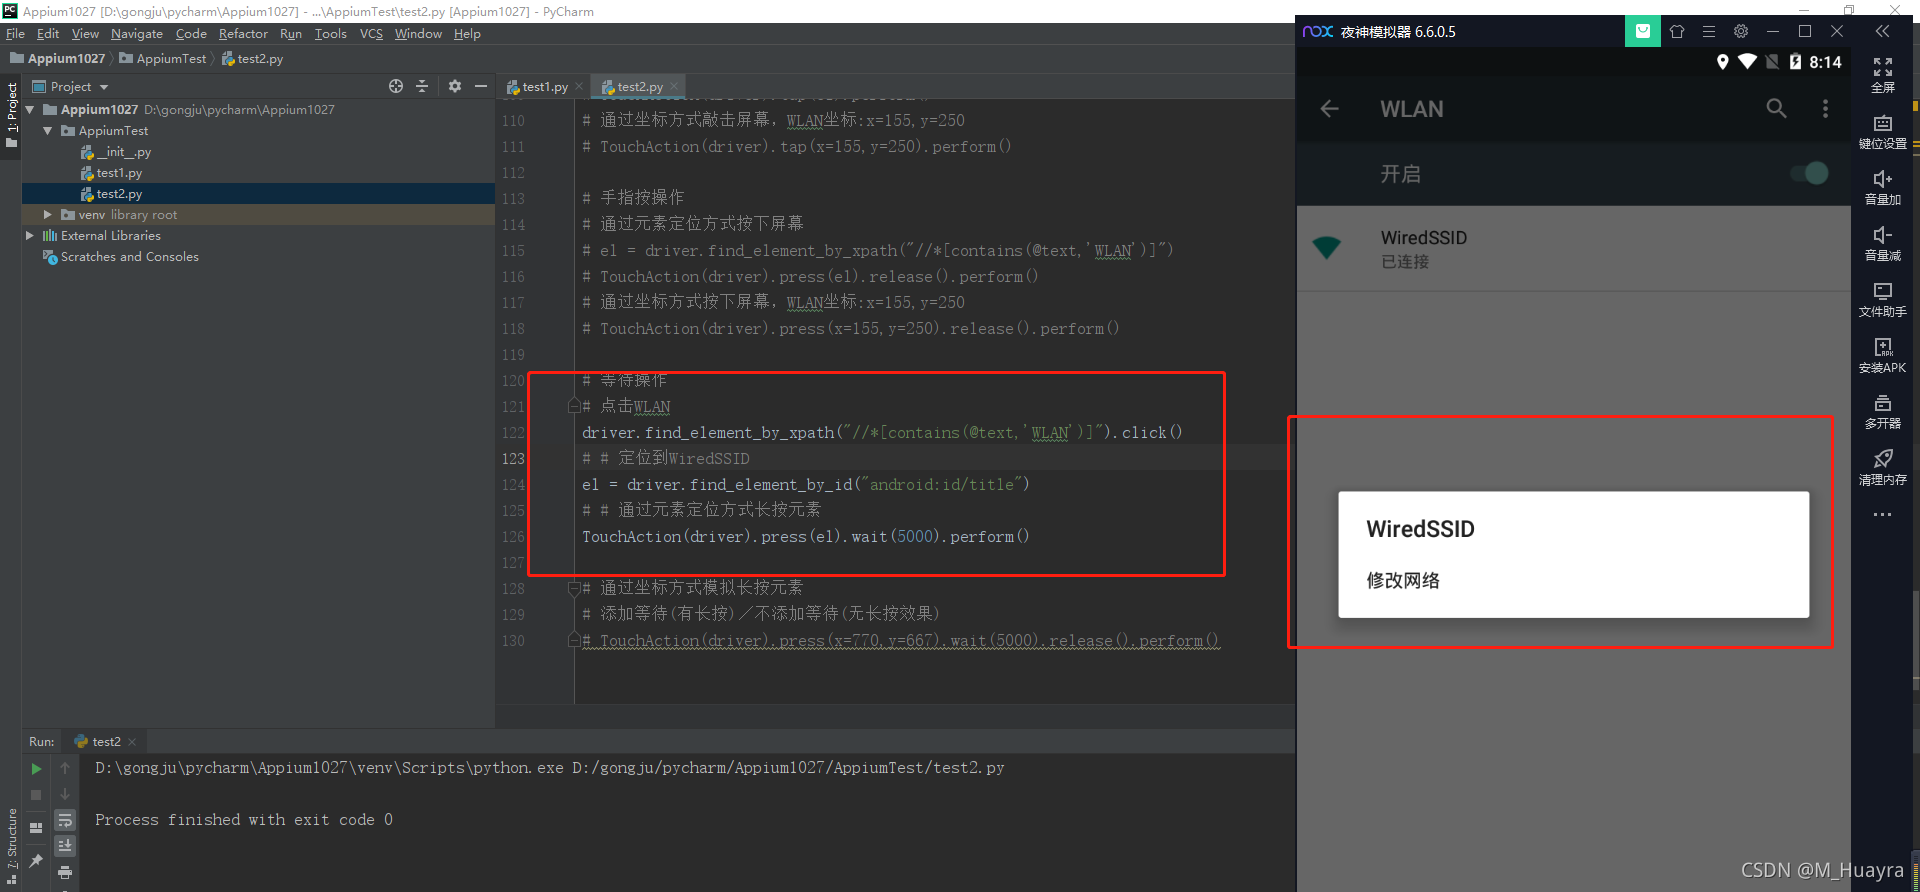The height and width of the screenshot is (892, 1920).
Task: Open WLAN overflow menu (three dots)
Action: (x=1825, y=109)
